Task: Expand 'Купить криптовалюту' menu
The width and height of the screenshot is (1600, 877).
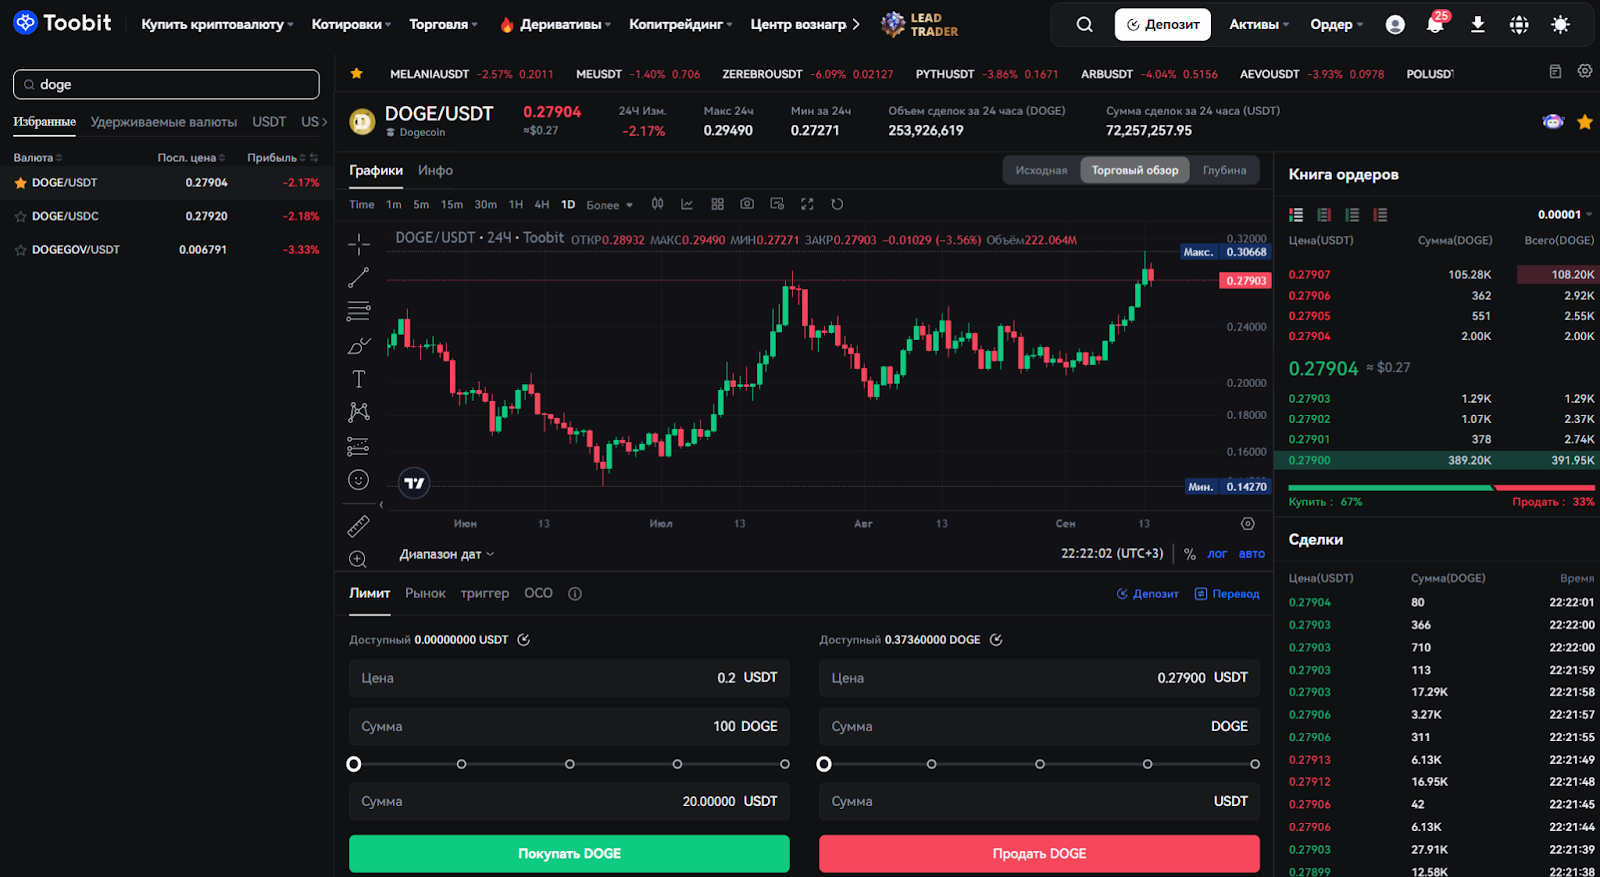Action: tap(217, 24)
